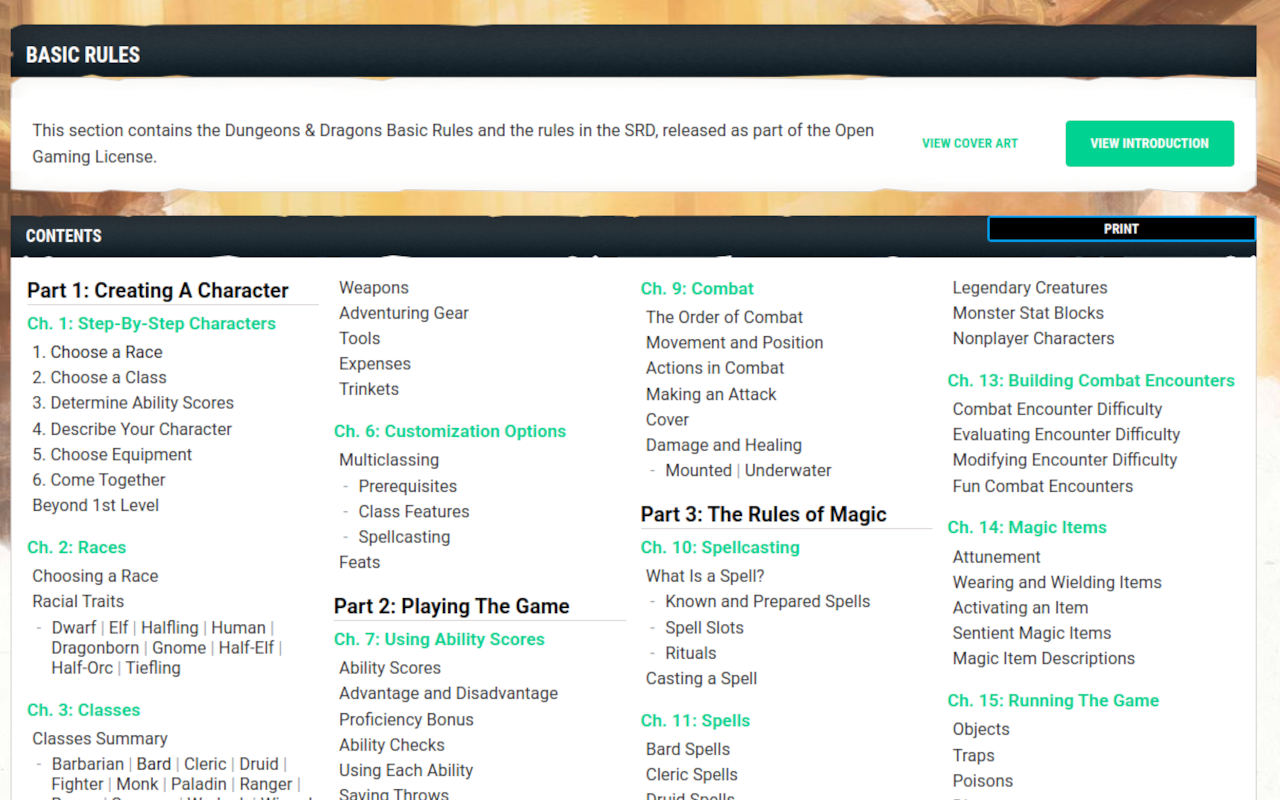1280x800 pixels.
Task: Open Ch. 3: Classes chapter
Action: tap(84, 710)
